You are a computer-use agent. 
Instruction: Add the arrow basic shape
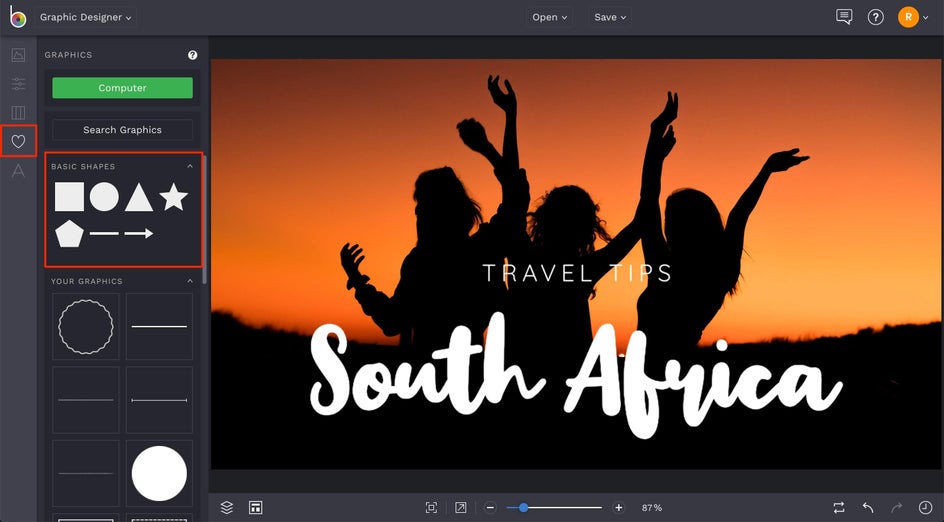[x=139, y=234]
